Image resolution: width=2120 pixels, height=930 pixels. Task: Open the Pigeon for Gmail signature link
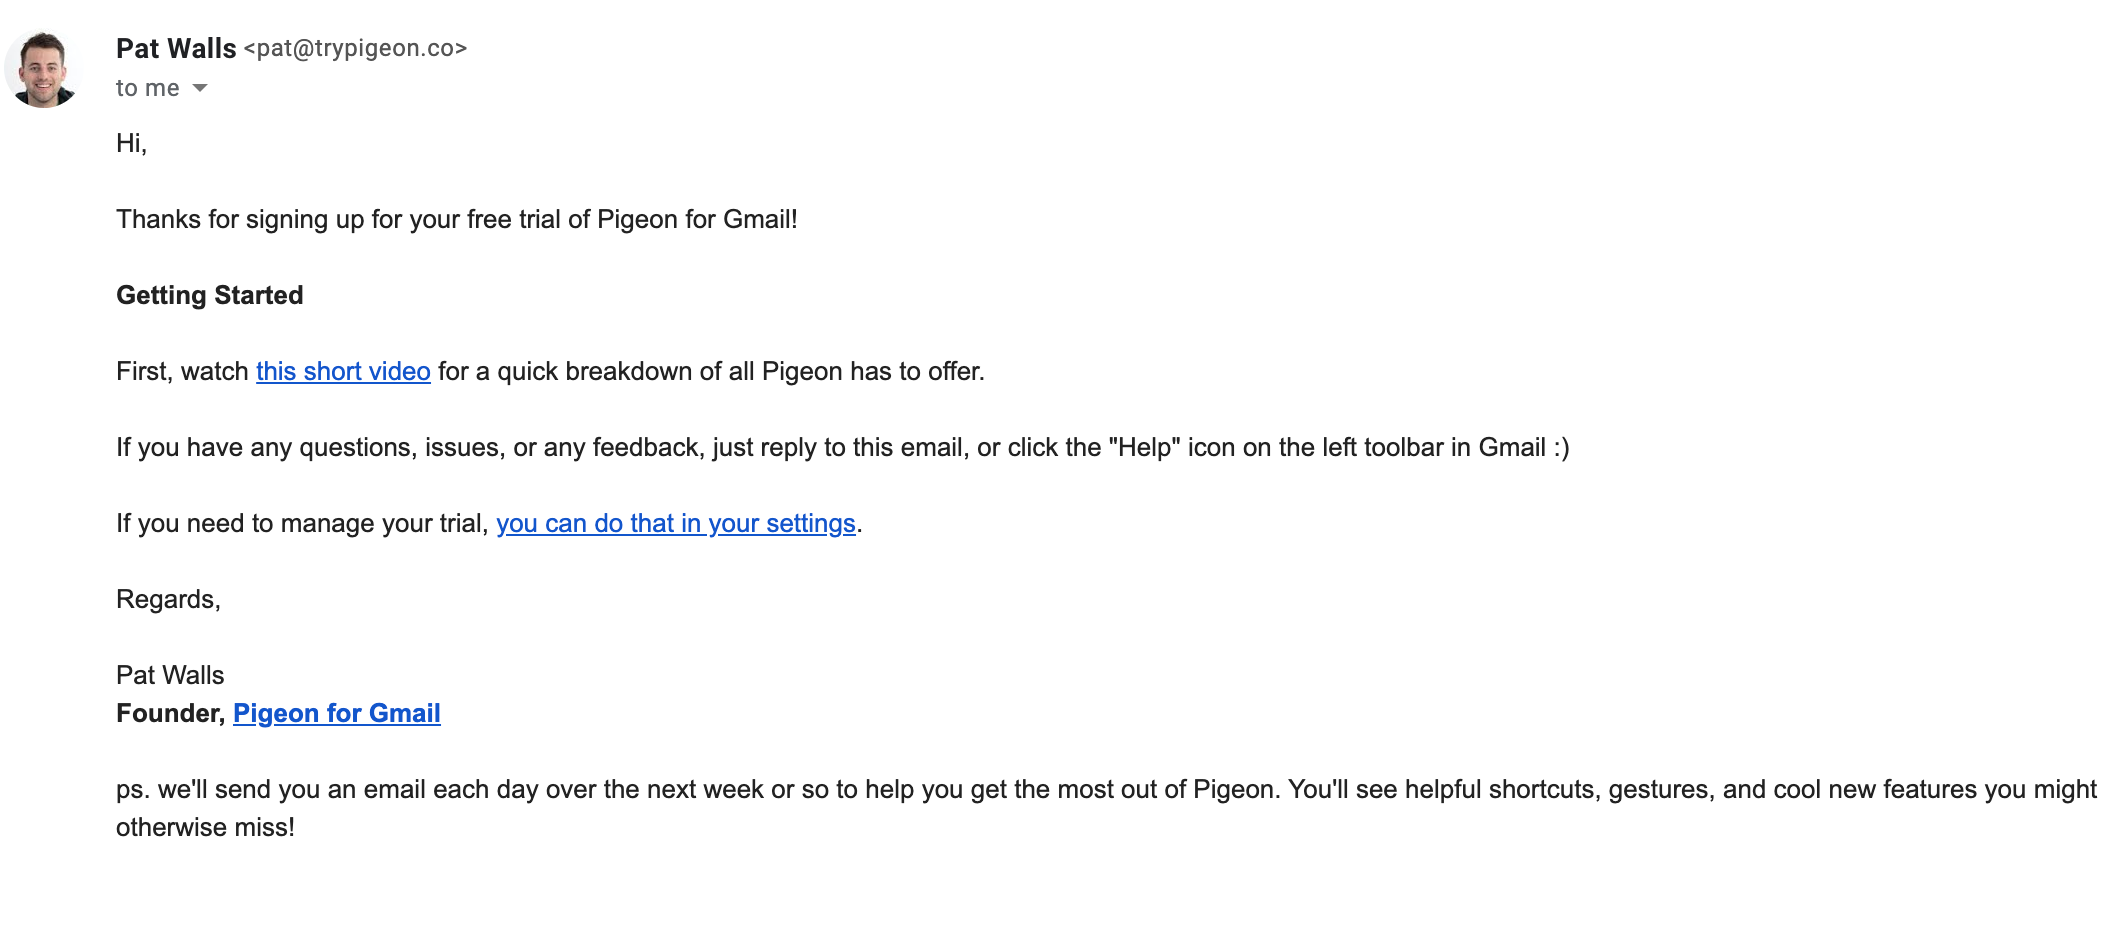tap(336, 713)
